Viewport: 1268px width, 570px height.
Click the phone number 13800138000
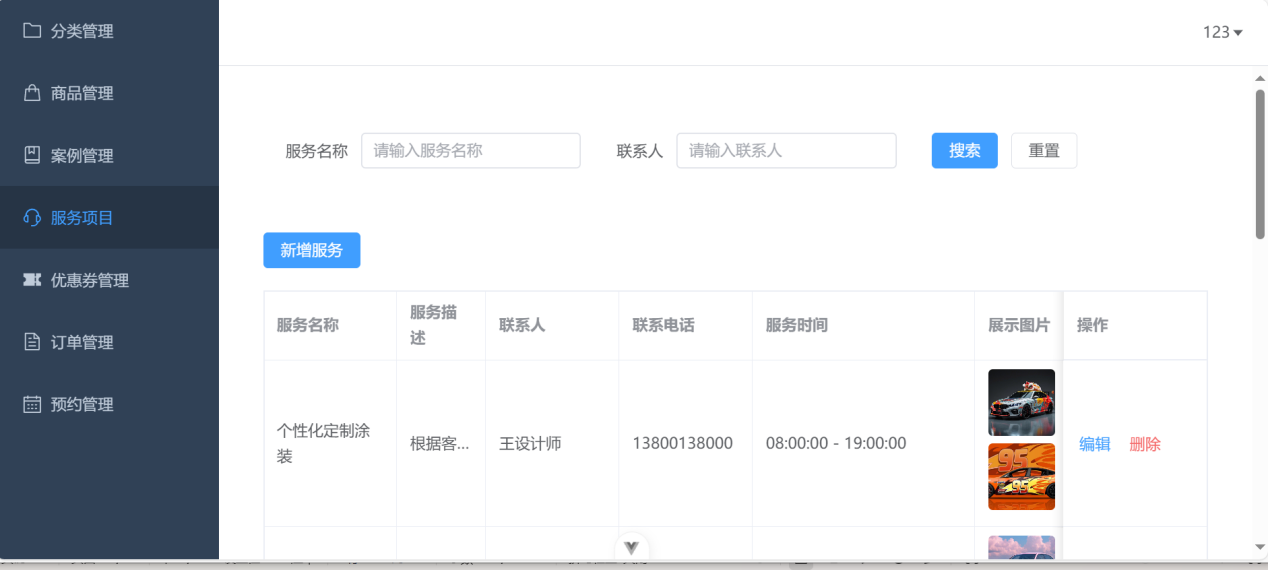click(683, 444)
